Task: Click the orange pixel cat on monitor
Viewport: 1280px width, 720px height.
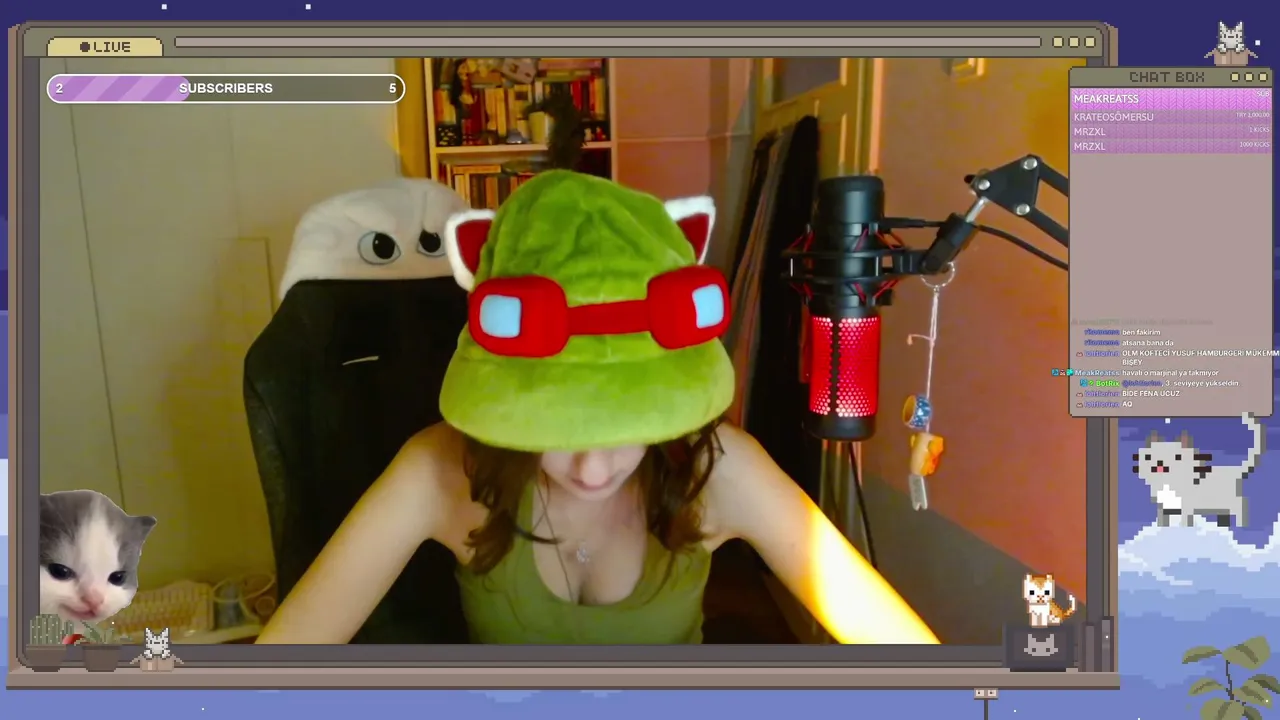Action: coord(1047,600)
